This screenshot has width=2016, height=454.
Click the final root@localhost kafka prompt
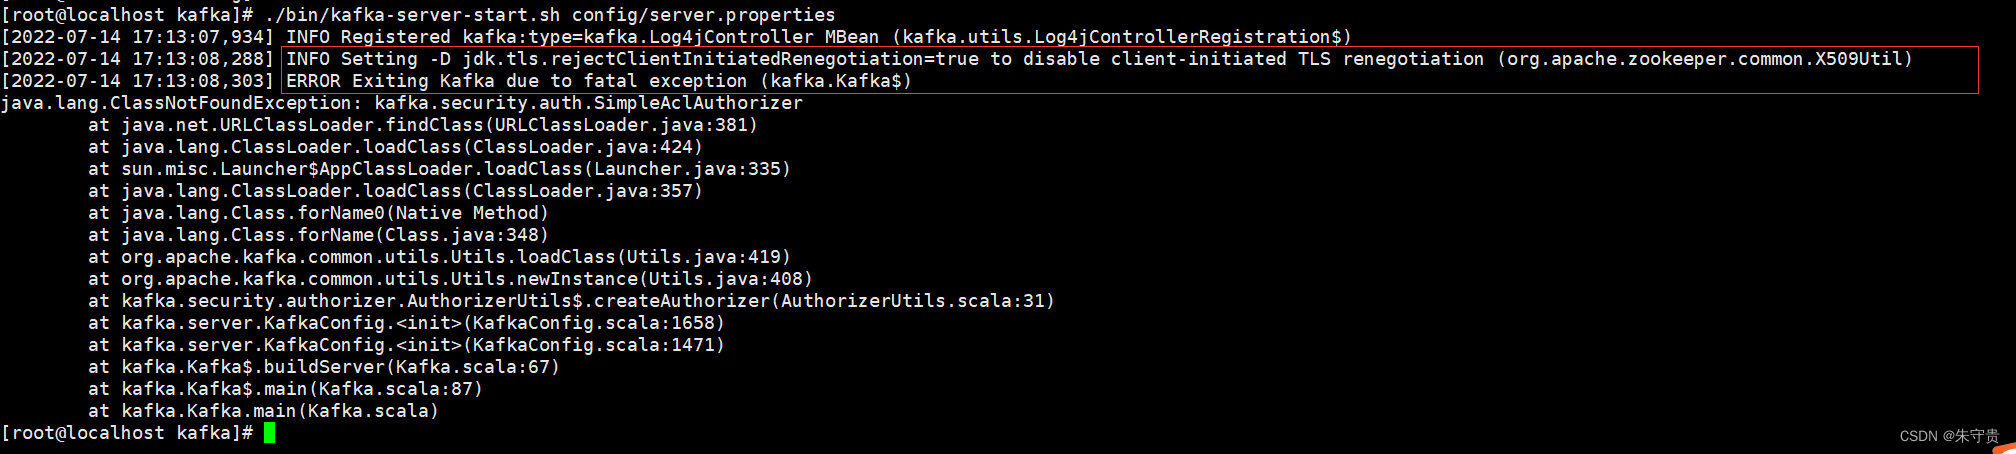[127, 433]
